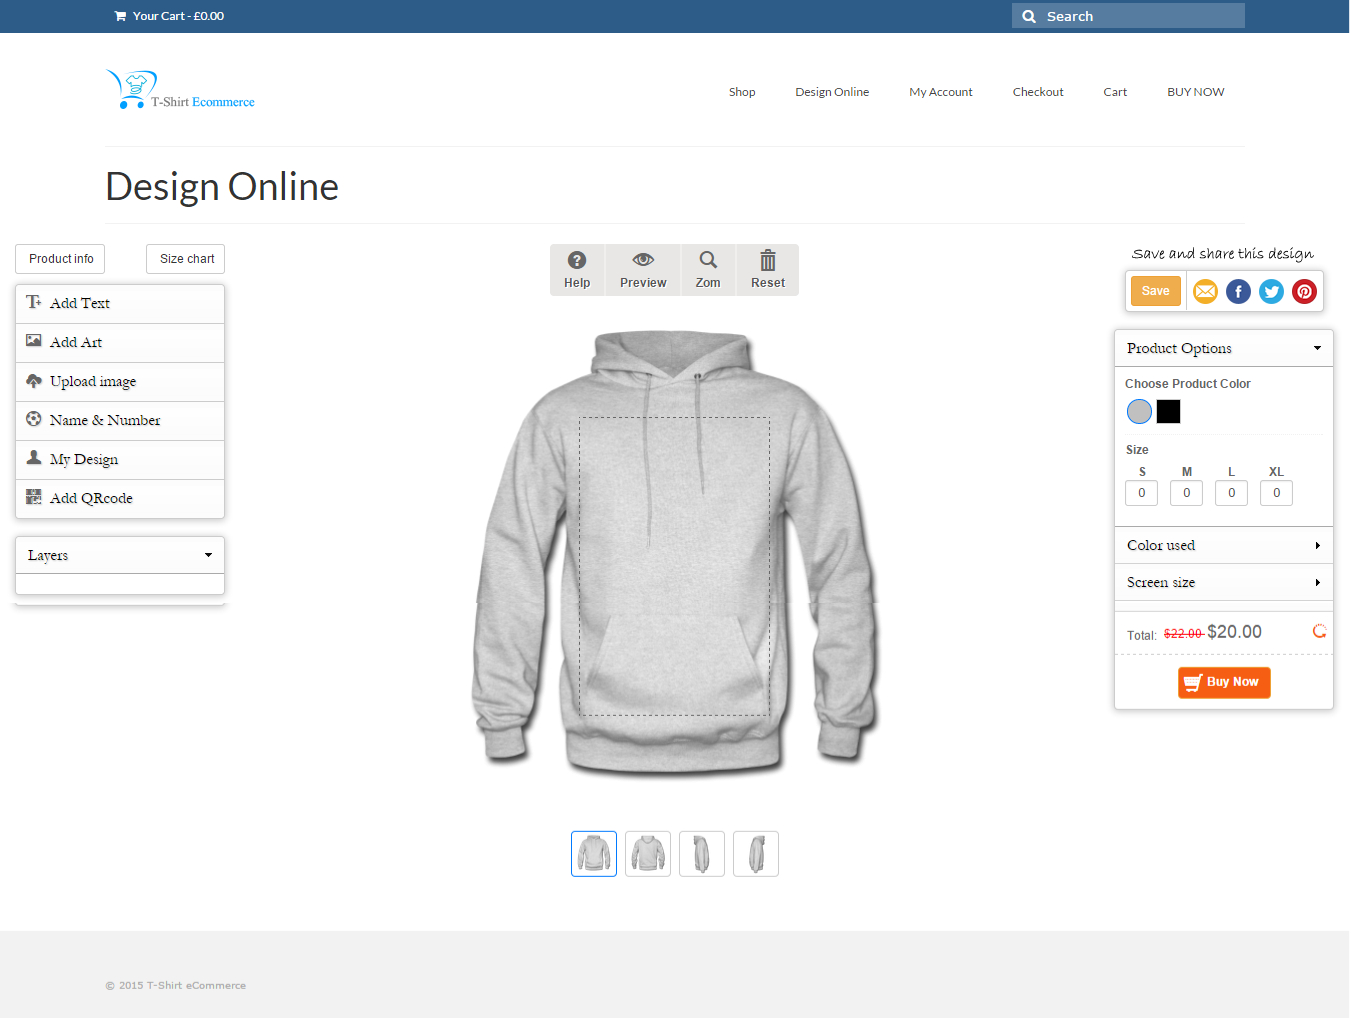Viewport: 1364px width, 1018px height.
Task: Open My Design option
Action: (x=120, y=459)
